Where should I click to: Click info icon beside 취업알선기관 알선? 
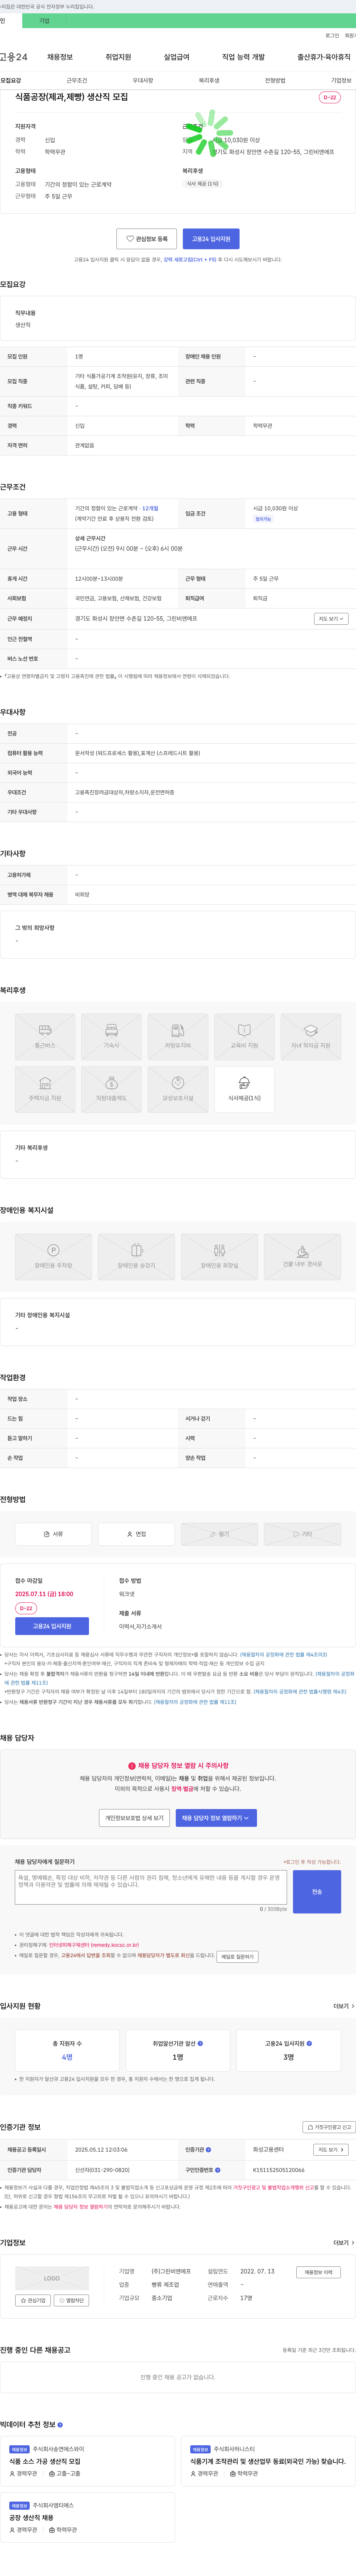(x=200, y=2043)
